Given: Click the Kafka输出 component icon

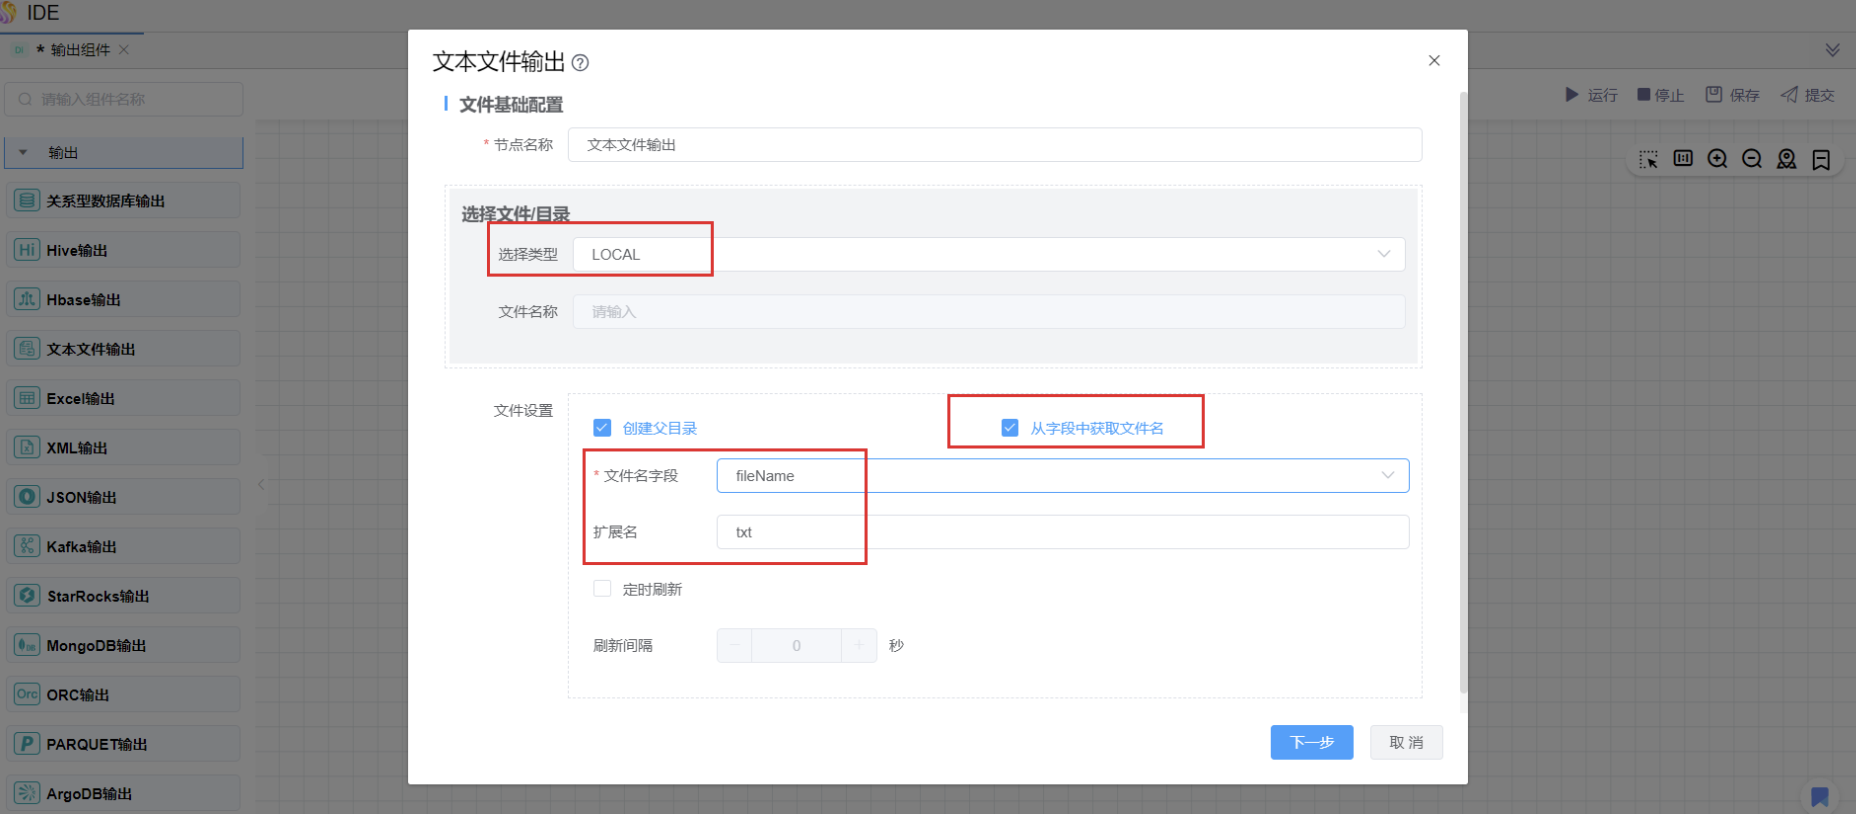Looking at the screenshot, I should pyautogui.click(x=27, y=546).
